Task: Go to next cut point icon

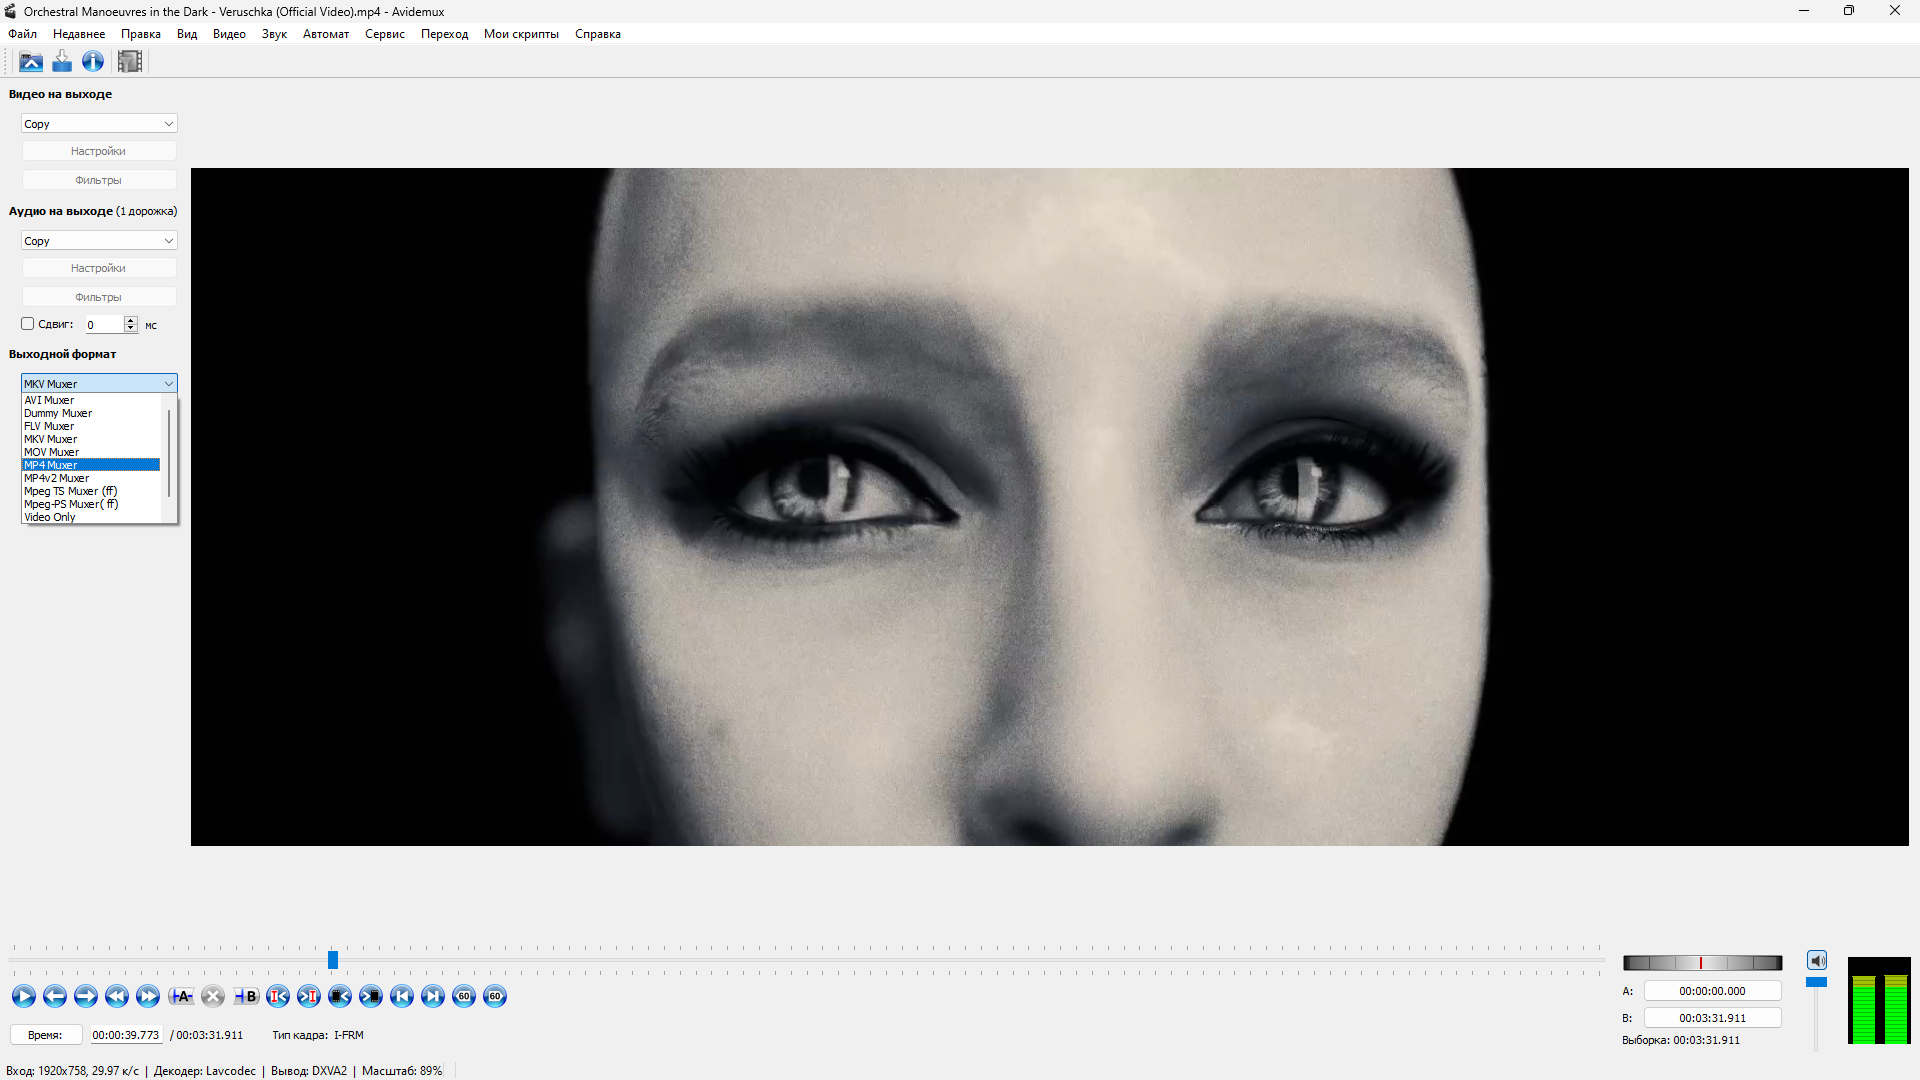Action: point(309,996)
